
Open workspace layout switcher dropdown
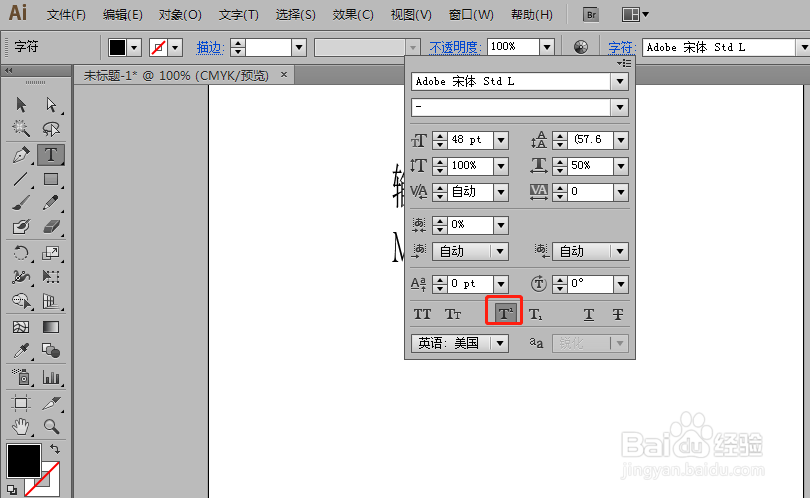click(x=635, y=14)
